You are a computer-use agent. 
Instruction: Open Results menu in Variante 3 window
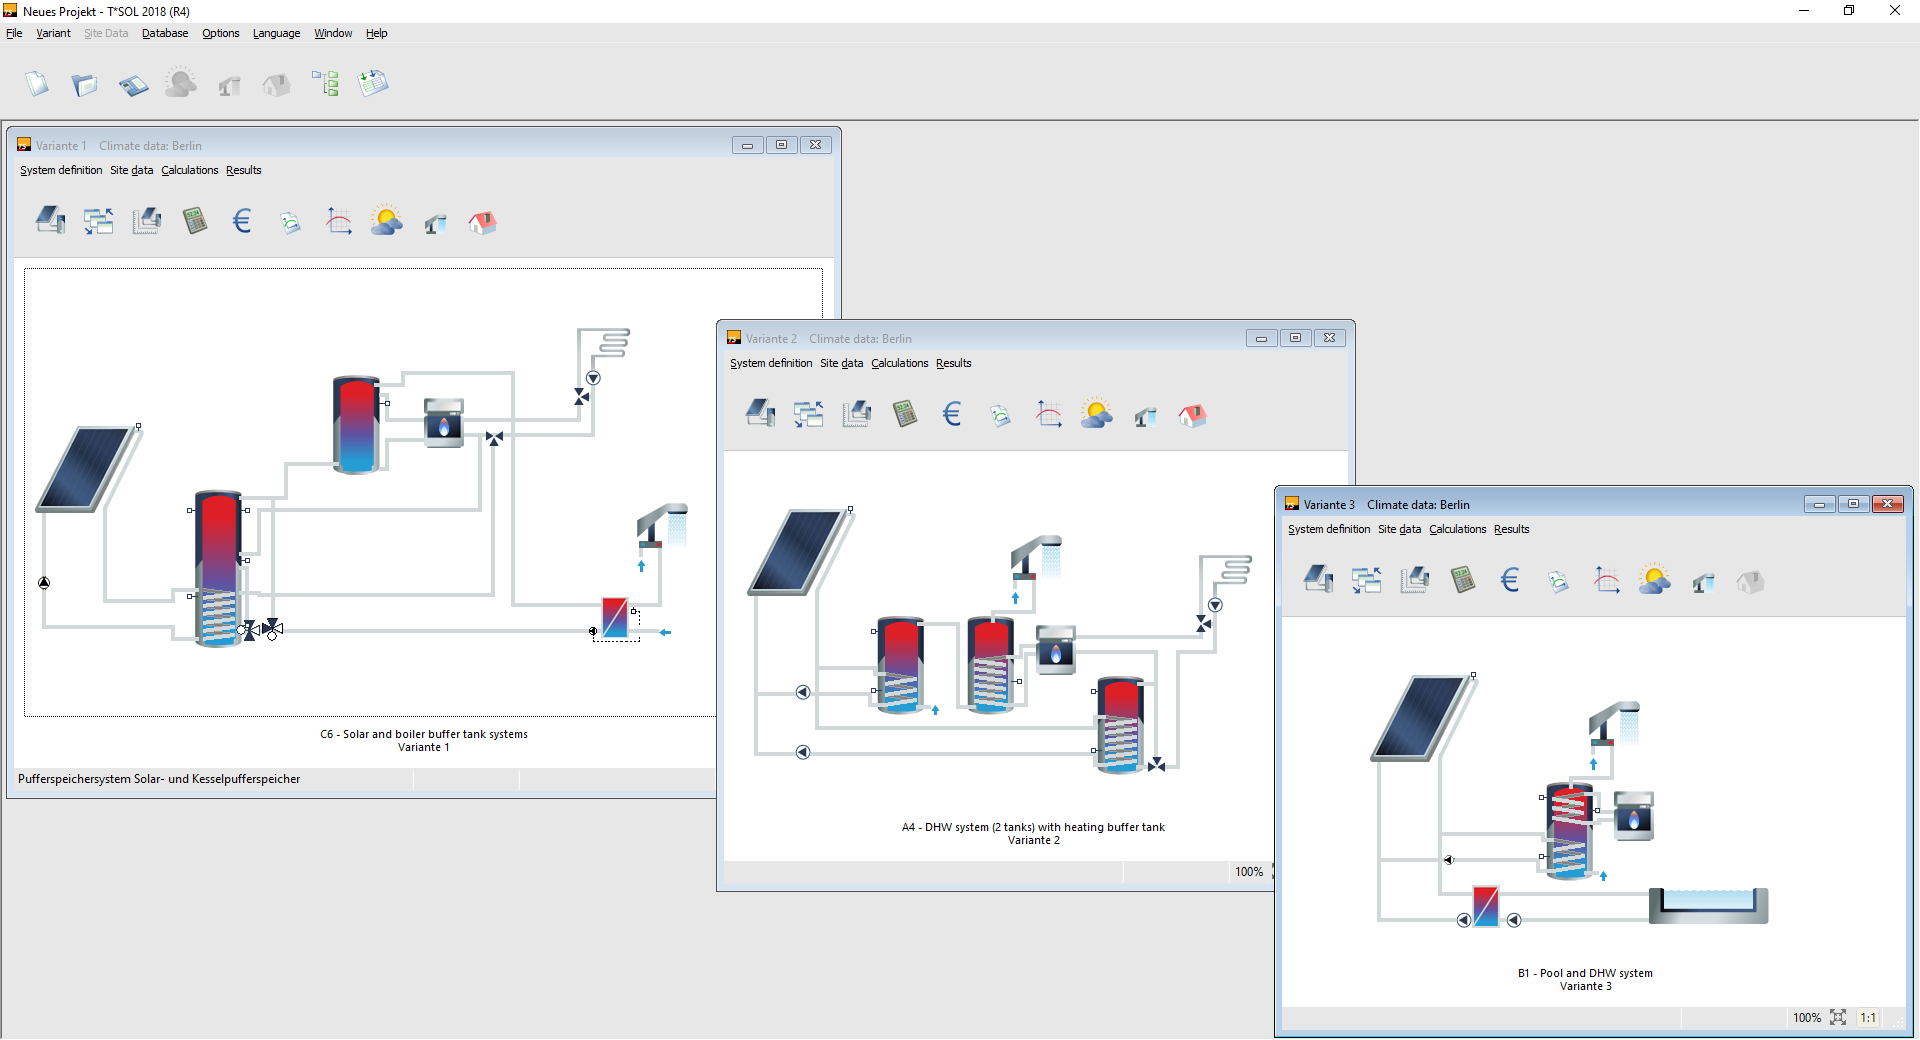coord(1511,529)
